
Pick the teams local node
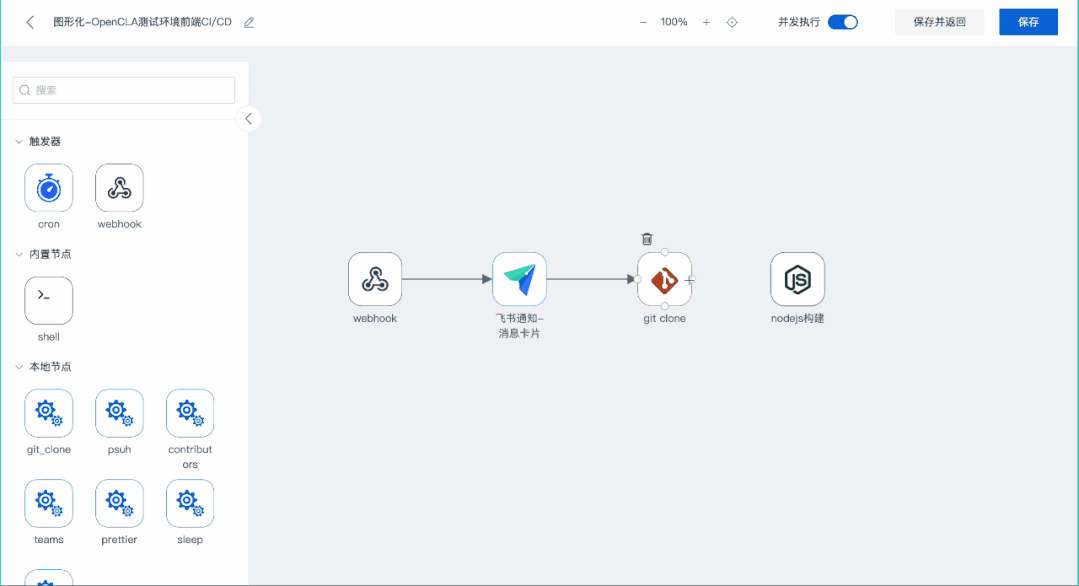point(49,503)
